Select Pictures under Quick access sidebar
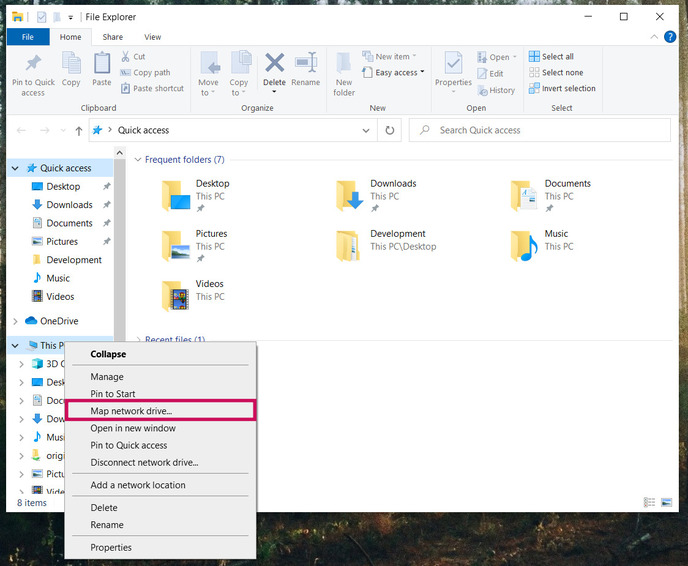This screenshot has height=566, width=688. pyautogui.click(x=62, y=242)
